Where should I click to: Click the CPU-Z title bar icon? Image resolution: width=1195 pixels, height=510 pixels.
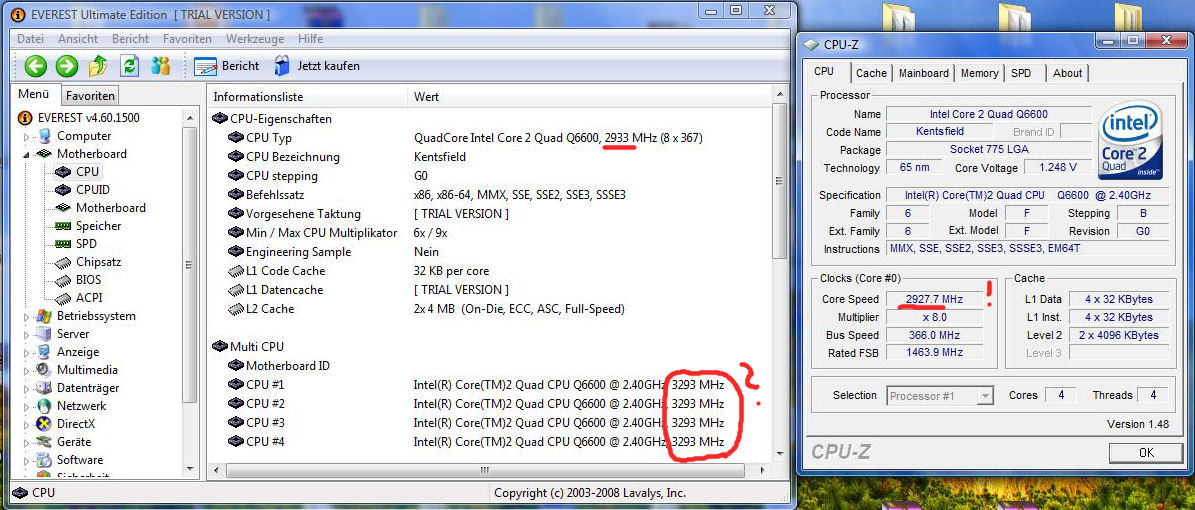pos(811,45)
